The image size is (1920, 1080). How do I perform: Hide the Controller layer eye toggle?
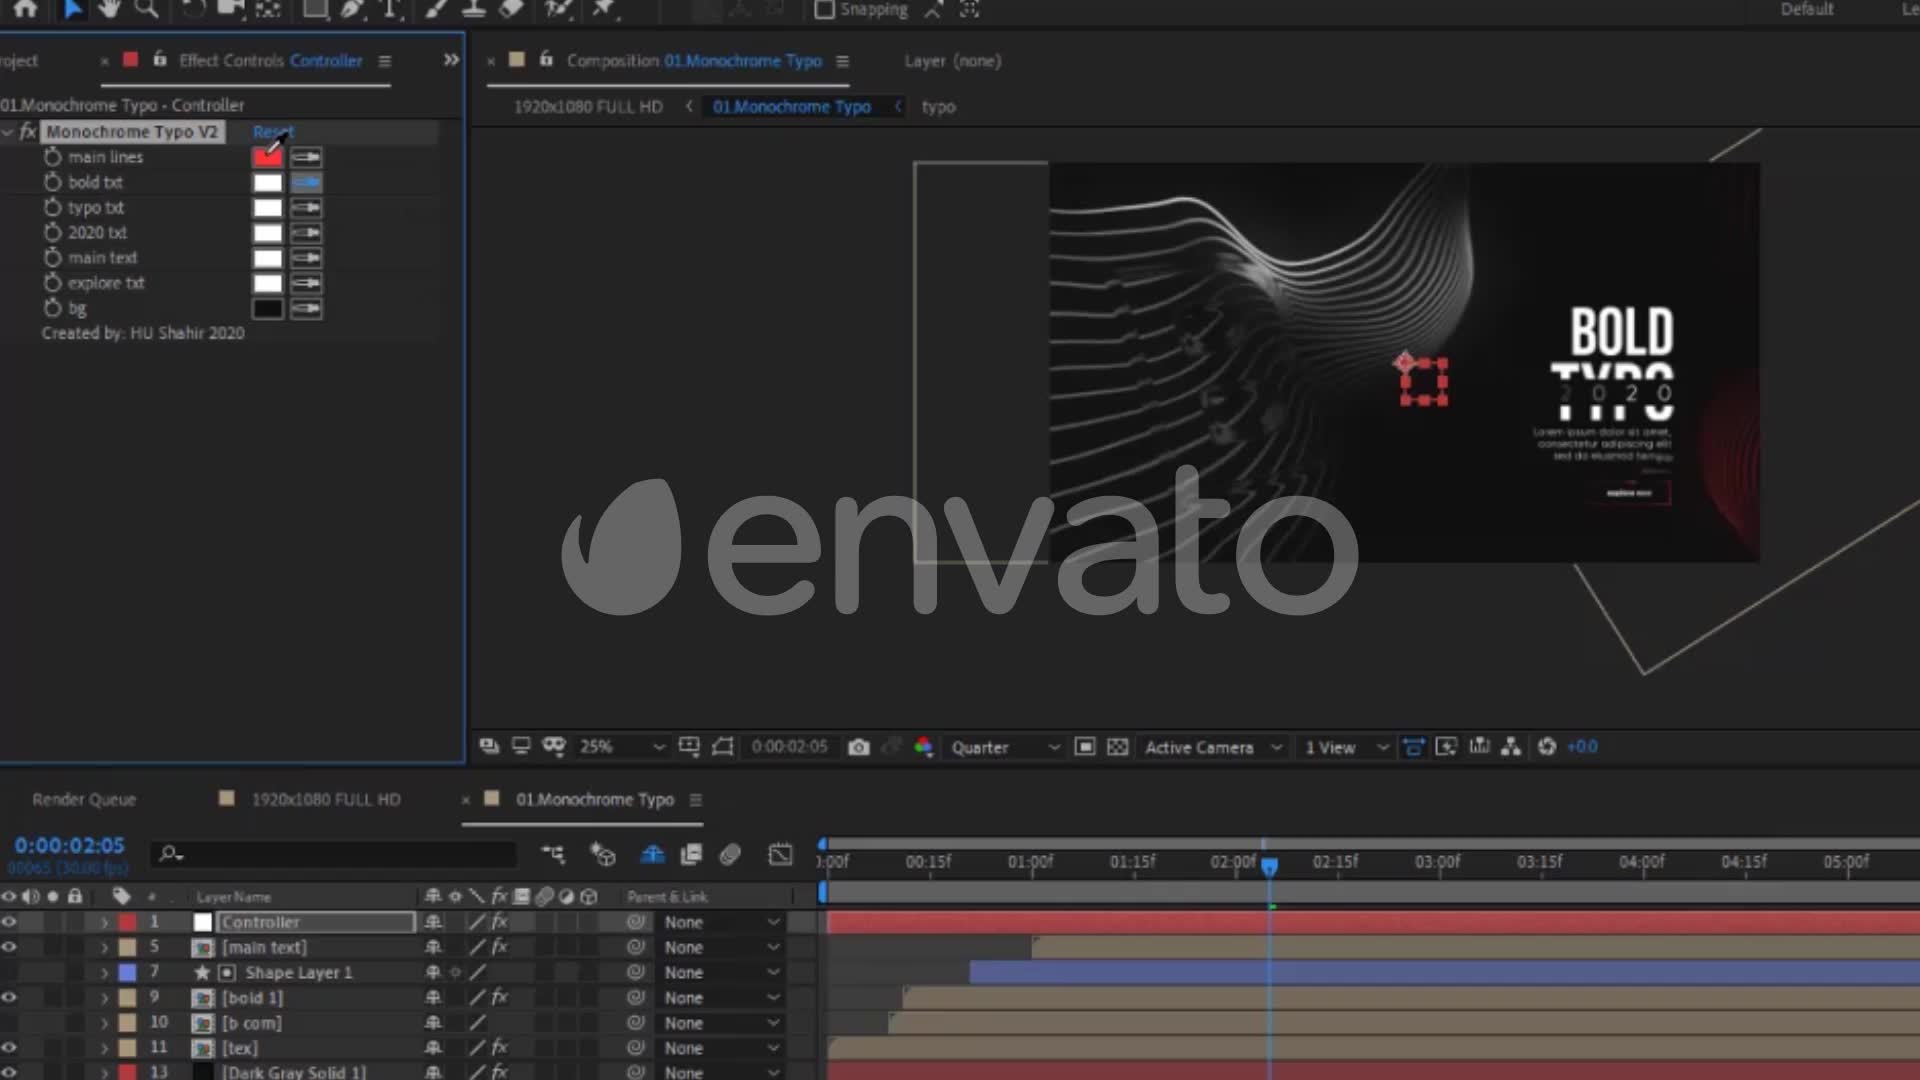click(x=9, y=922)
